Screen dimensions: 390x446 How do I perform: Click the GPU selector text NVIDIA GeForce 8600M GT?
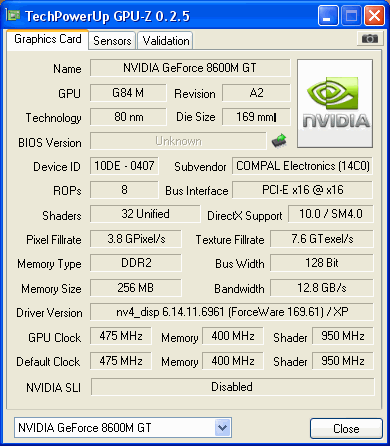[85, 428]
